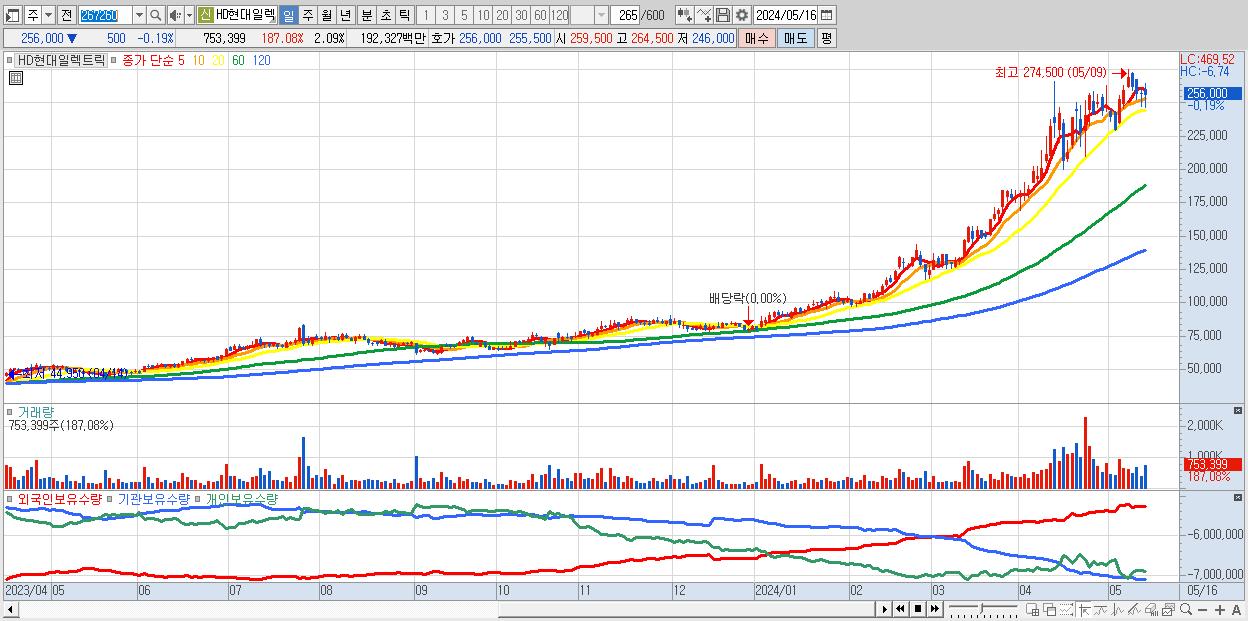
Task: Open the calendar picker beside the date
Action: pos(826,15)
